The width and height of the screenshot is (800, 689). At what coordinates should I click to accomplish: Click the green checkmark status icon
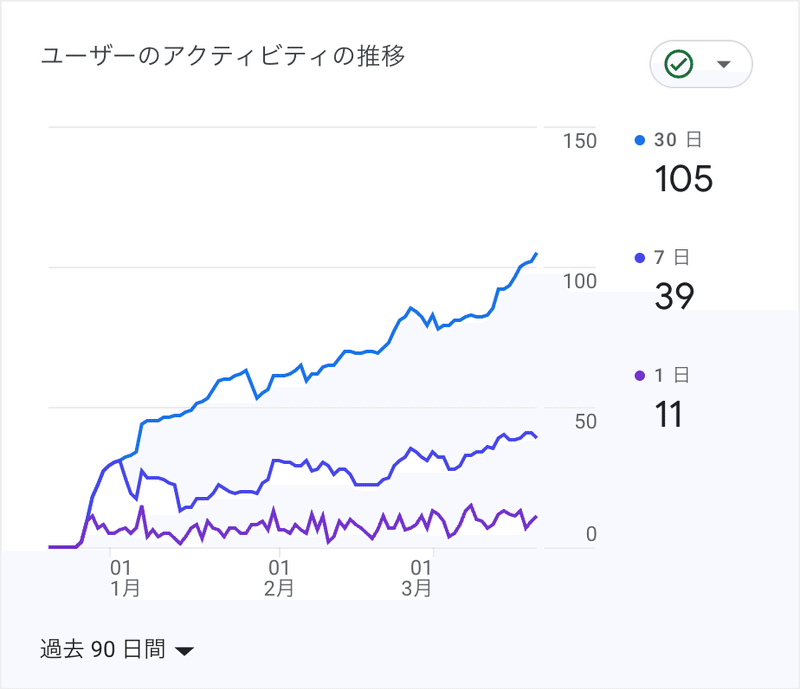[x=680, y=64]
